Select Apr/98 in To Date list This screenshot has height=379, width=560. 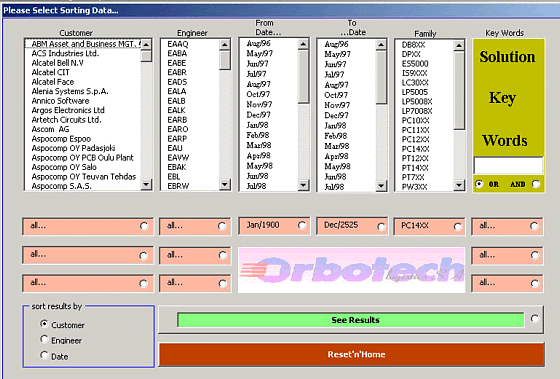pos(336,156)
